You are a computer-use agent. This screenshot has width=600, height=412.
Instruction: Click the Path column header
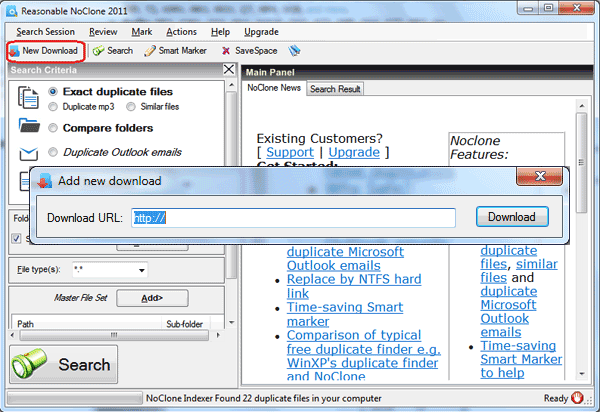[86, 324]
